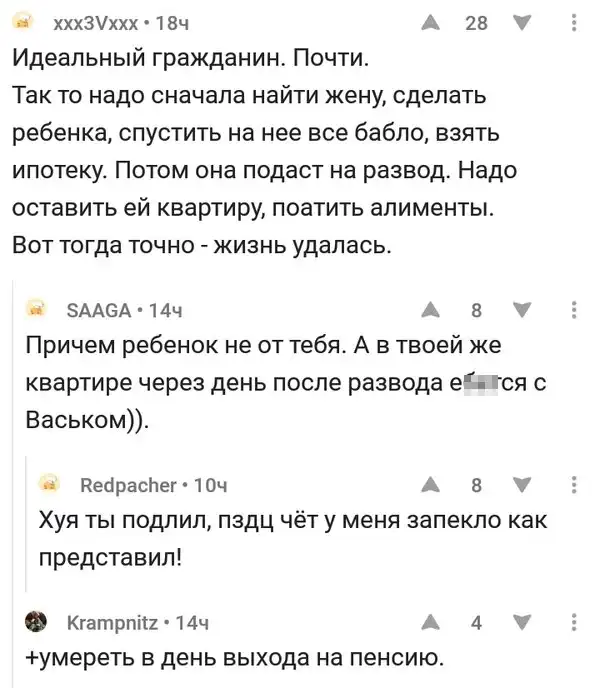Visit the Redpacher username link

coord(126,486)
